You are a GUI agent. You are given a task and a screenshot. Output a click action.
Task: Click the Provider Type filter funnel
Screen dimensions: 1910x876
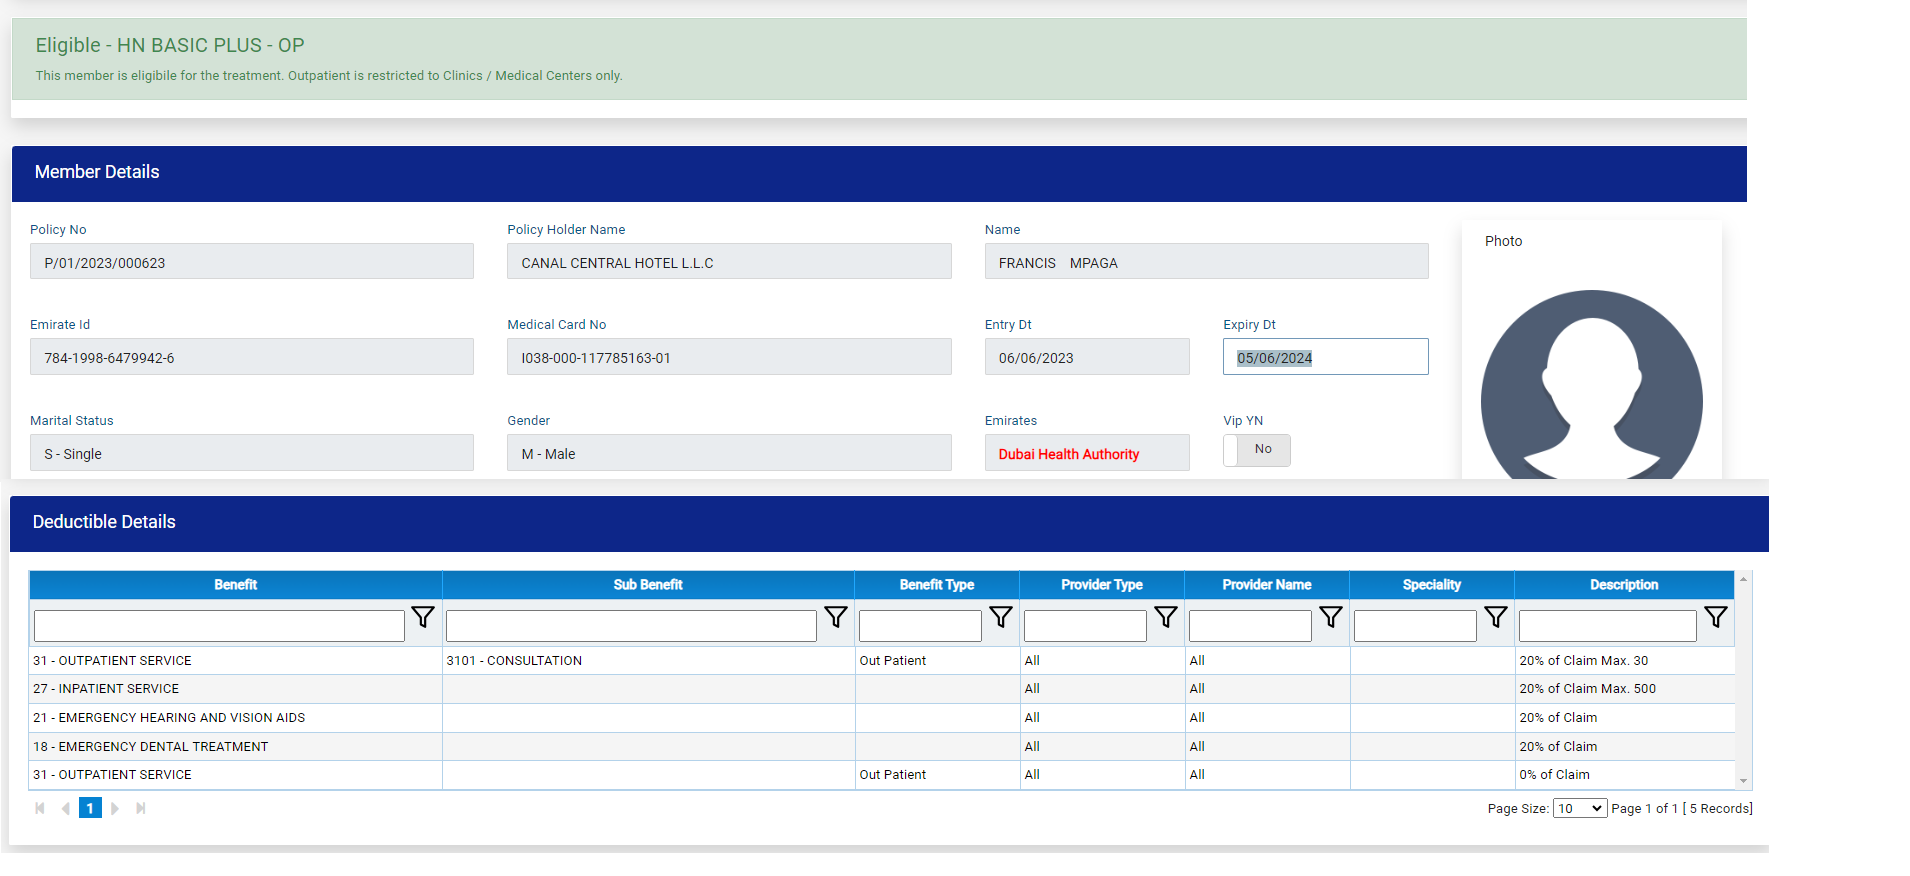pos(1166,618)
